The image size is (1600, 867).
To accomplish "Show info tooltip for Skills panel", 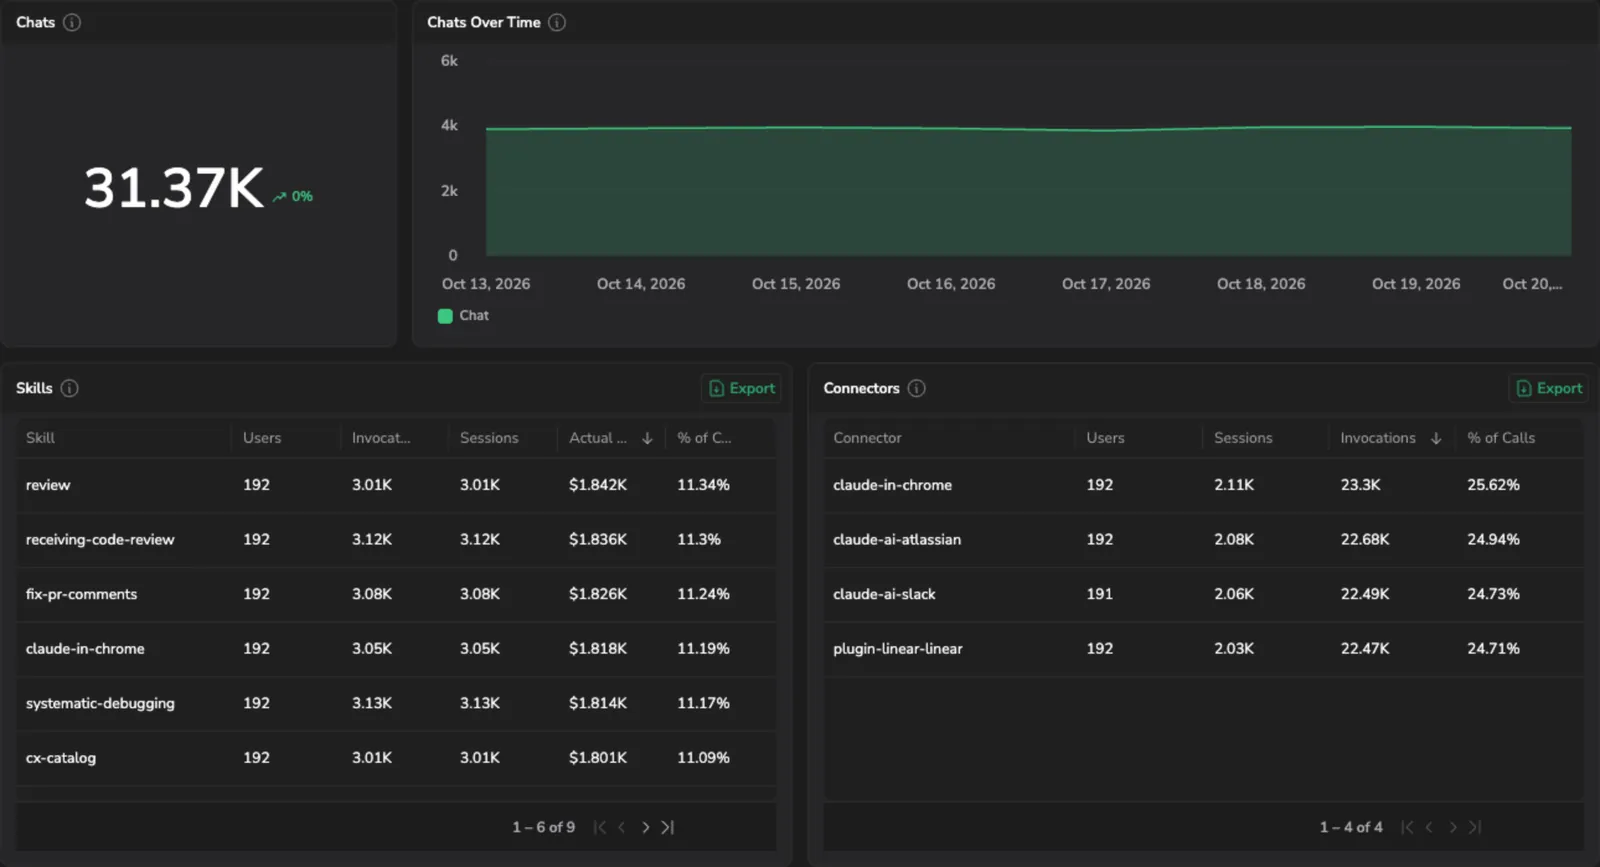I will pyautogui.click(x=69, y=388).
